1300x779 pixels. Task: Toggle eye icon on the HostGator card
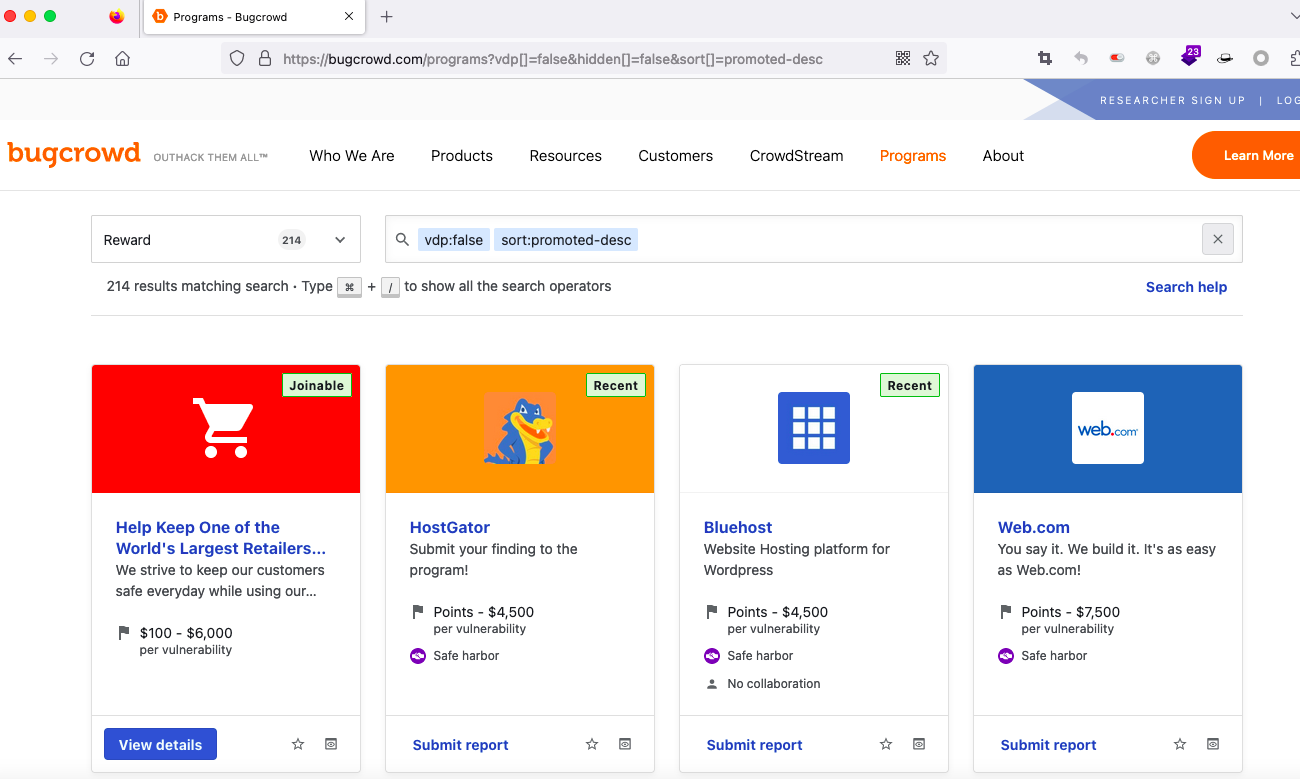click(625, 744)
